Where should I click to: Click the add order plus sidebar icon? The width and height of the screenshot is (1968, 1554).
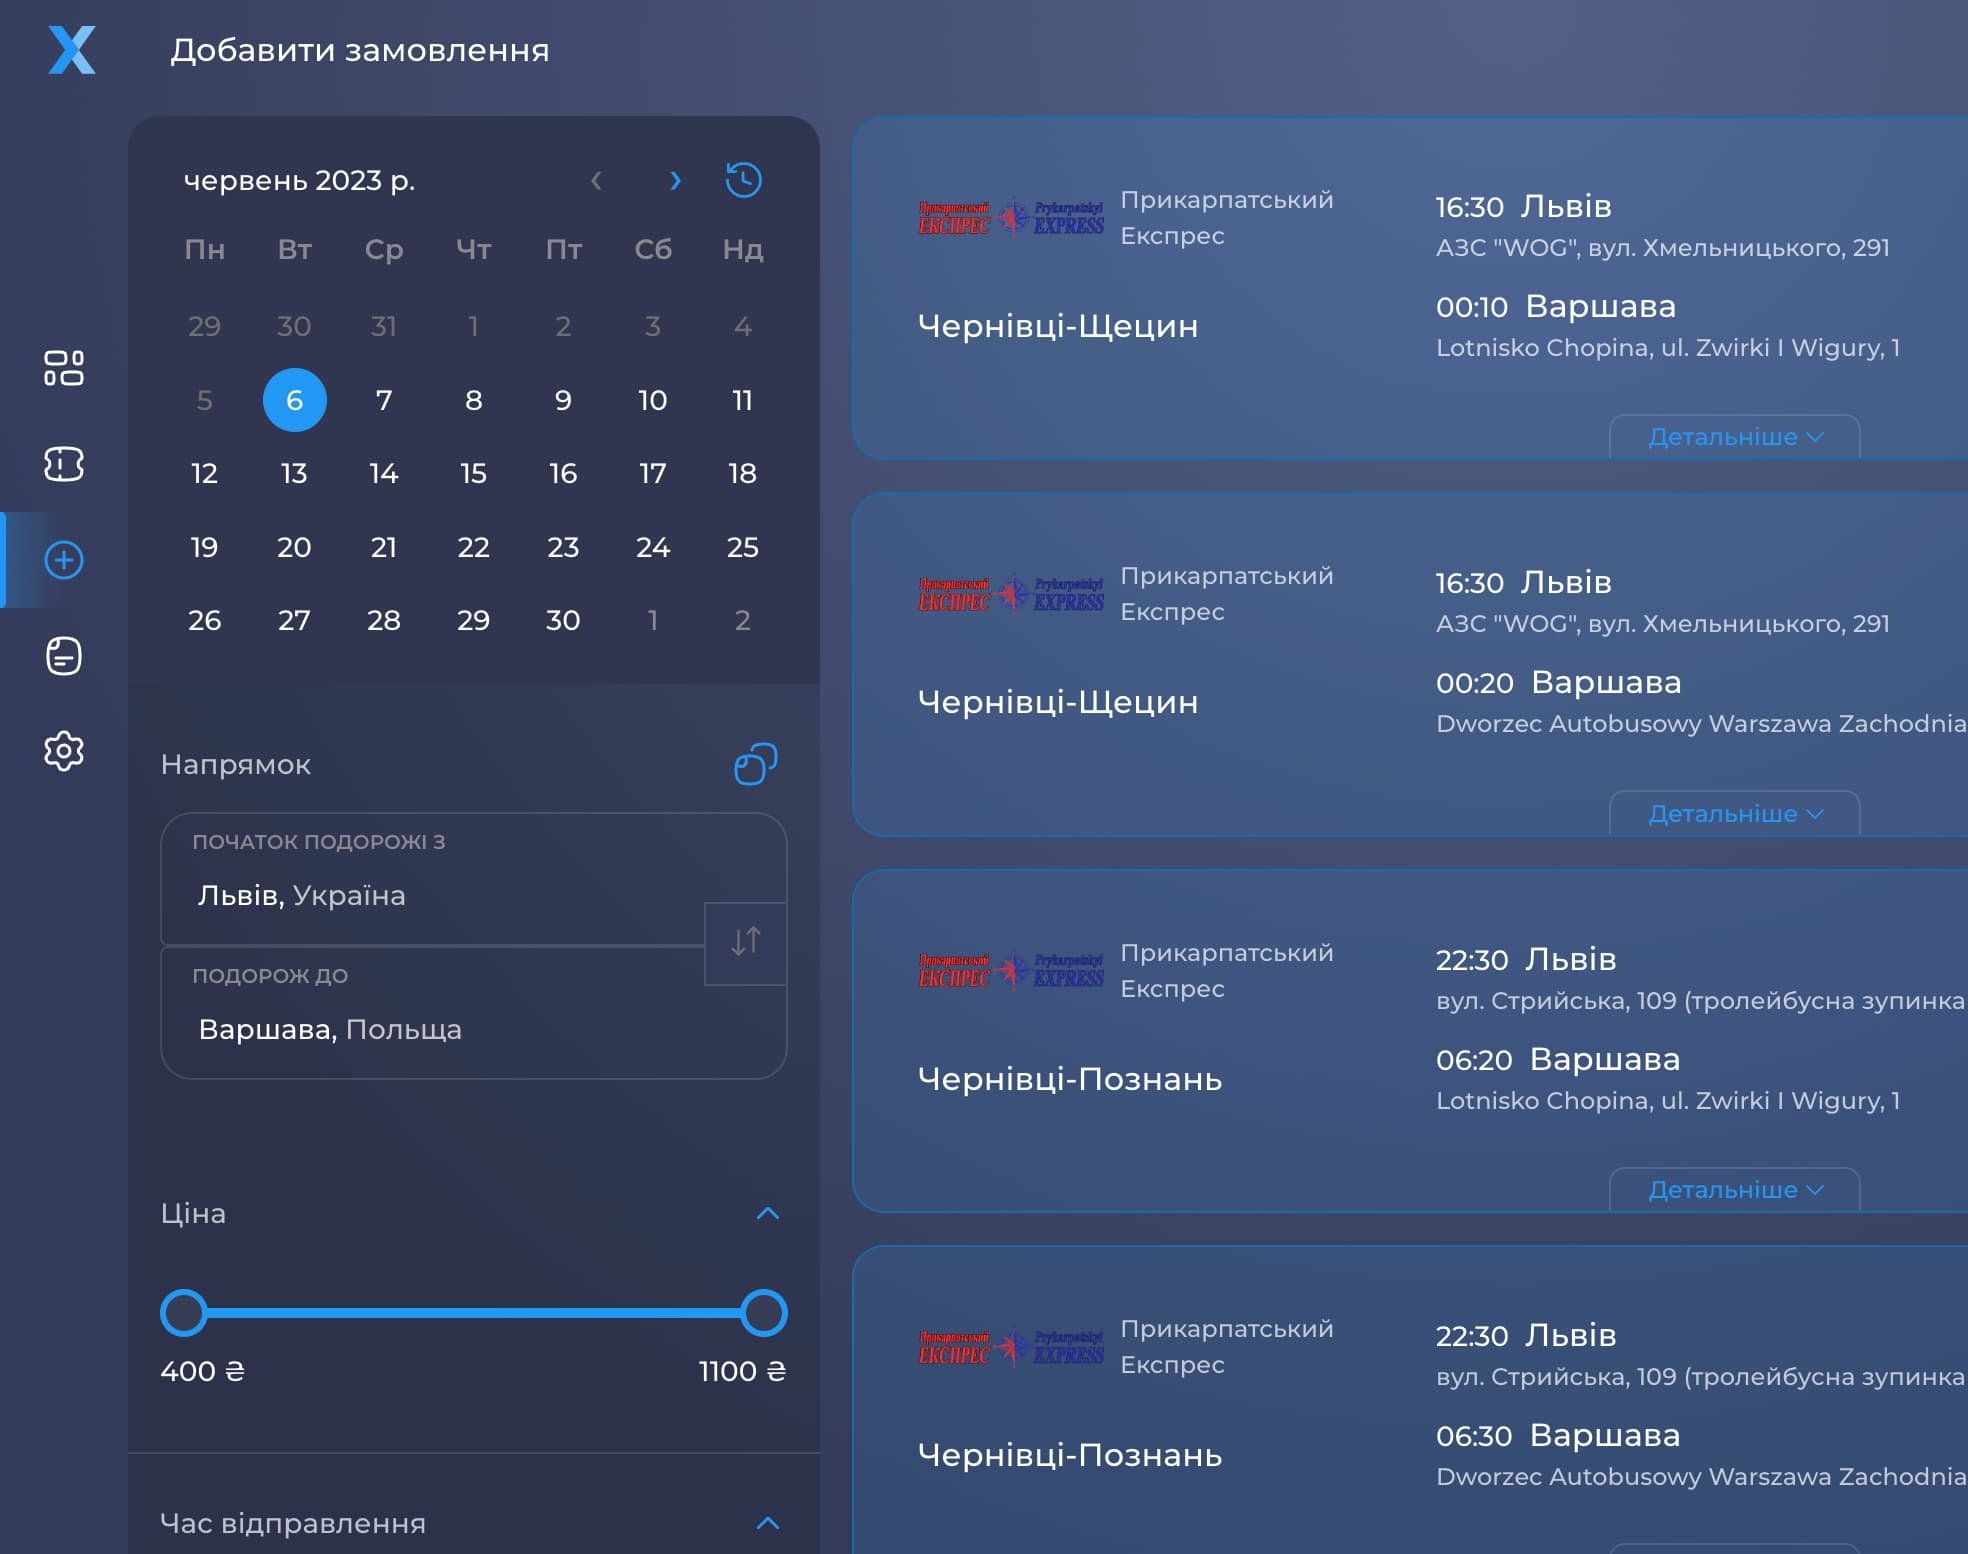(x=64, y=560)
